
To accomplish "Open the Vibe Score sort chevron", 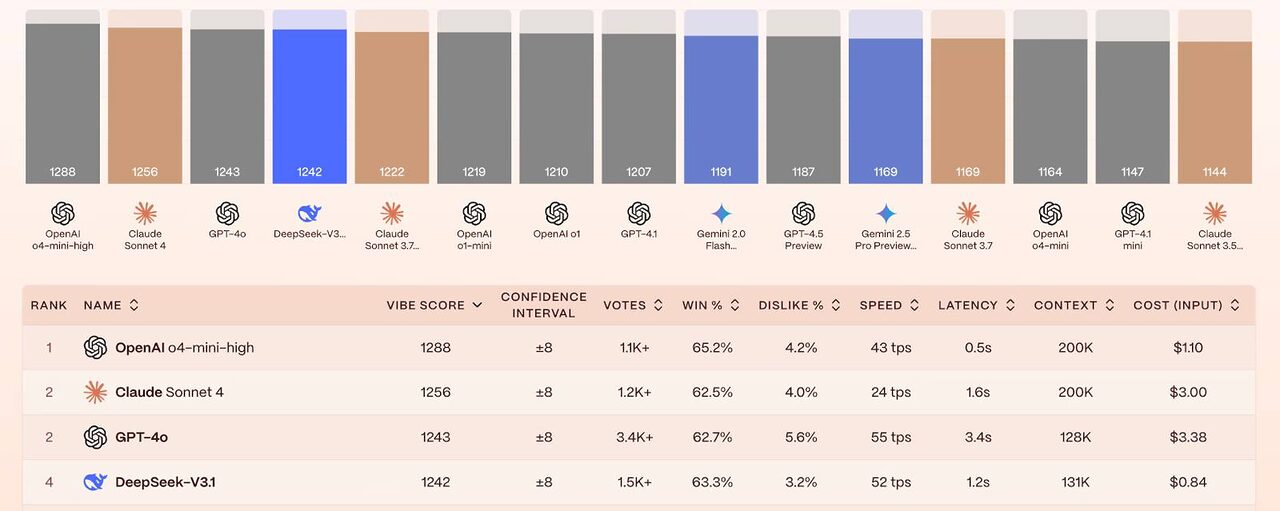I will click(x=478, y=305).
